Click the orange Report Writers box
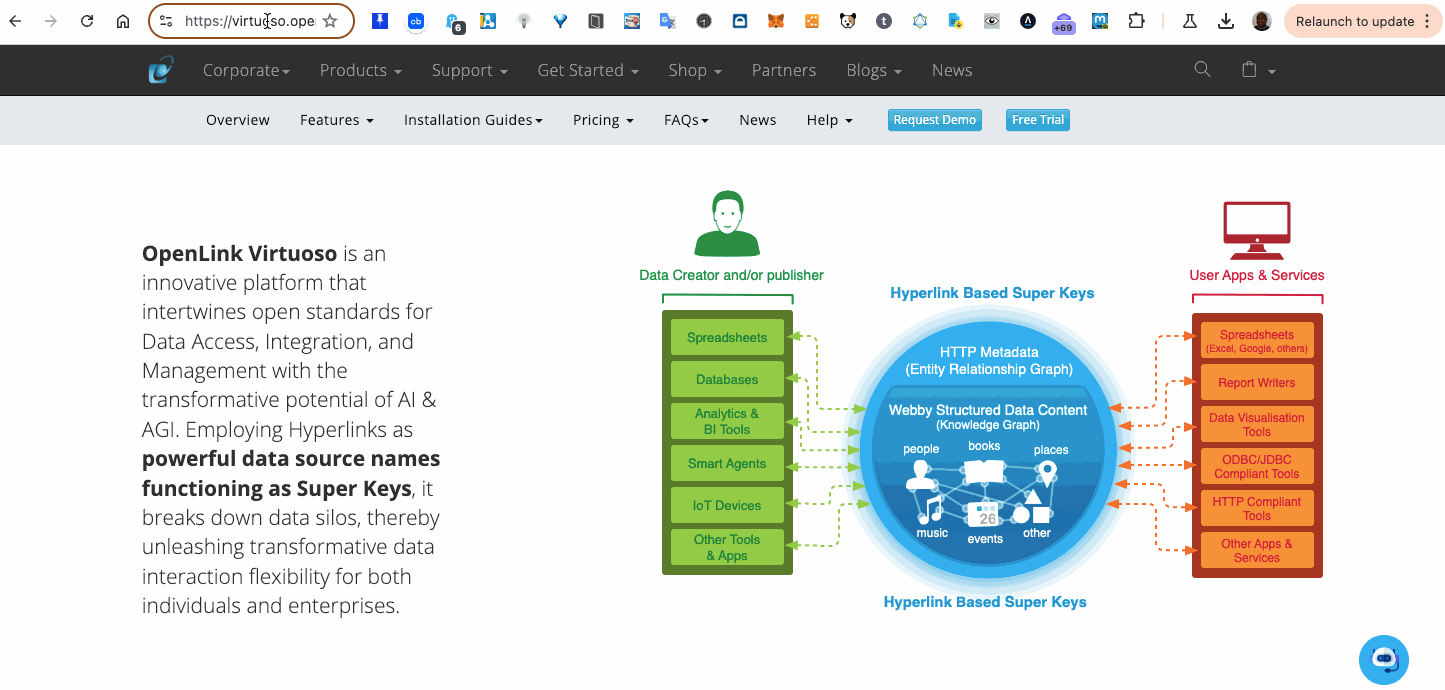This screenshot has height=690, width=1445. click(x=1257, y=383)
